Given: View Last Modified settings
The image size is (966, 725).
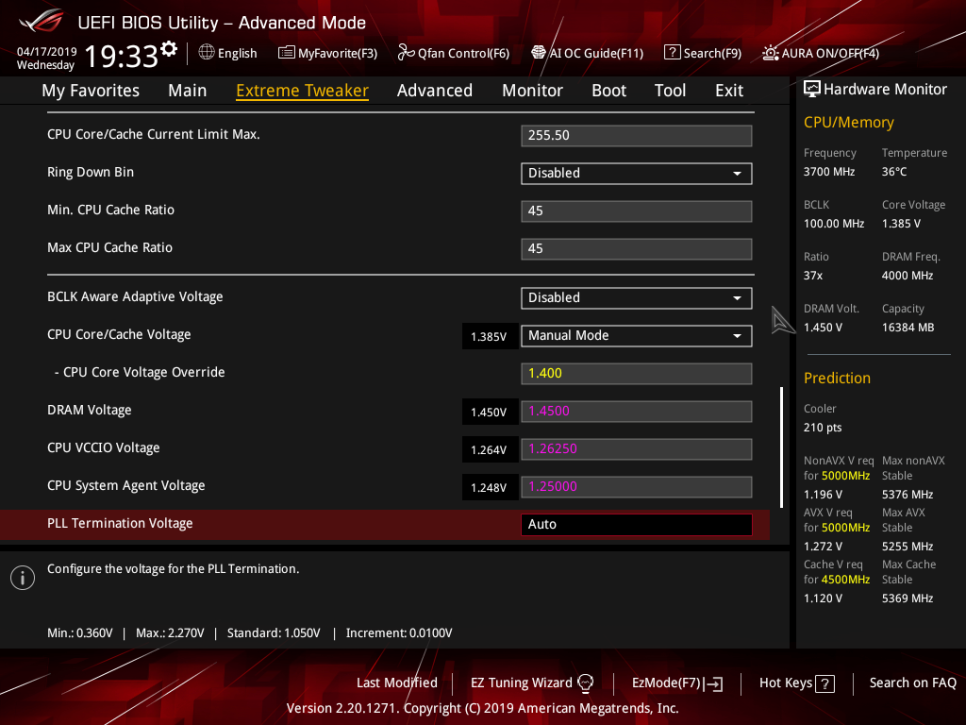Looking at the screenshot, I should click(x=396, y=683).
